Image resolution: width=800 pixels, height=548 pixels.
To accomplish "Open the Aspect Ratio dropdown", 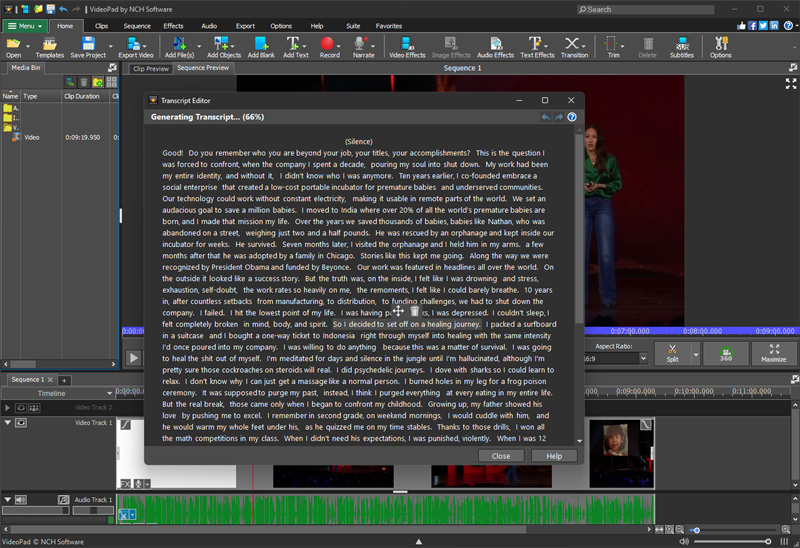I will click(x=643, y=358).
